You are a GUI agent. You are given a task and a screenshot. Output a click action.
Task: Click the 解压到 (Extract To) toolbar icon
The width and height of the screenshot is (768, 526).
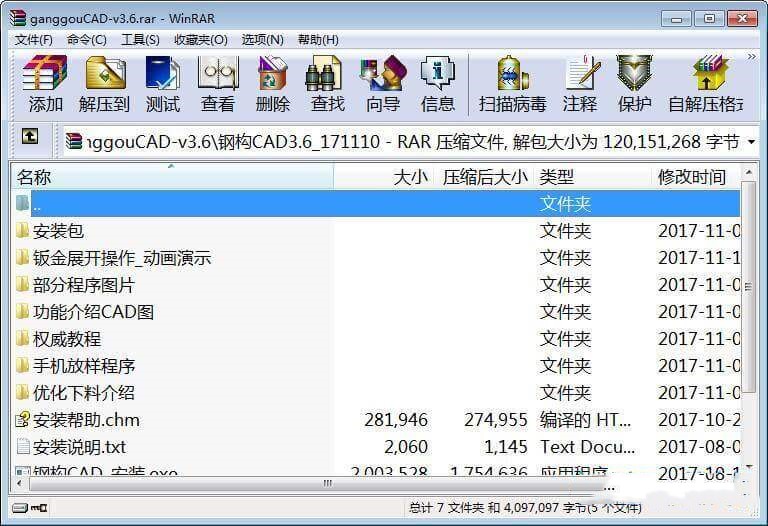pos(104,73)
